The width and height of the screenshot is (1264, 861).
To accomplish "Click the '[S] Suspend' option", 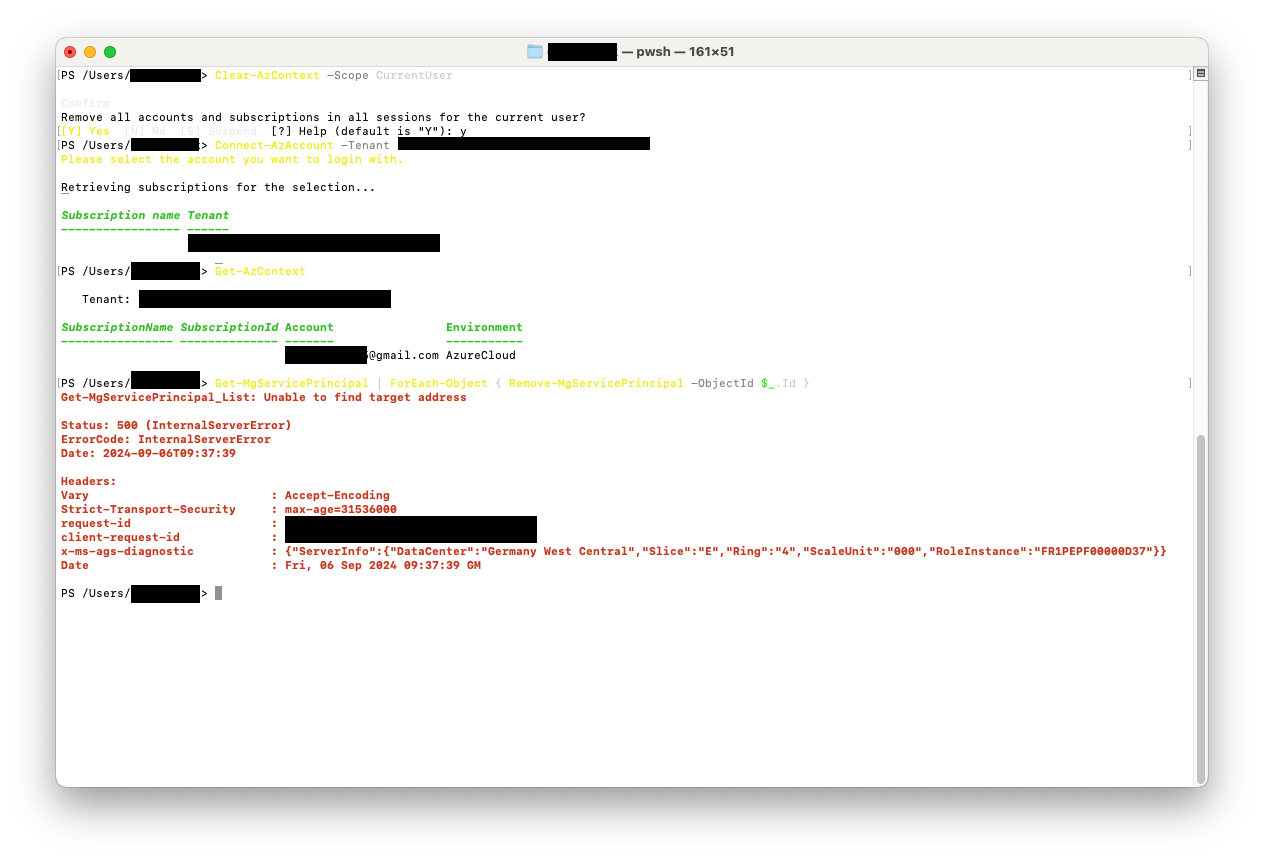I will 218,132.
